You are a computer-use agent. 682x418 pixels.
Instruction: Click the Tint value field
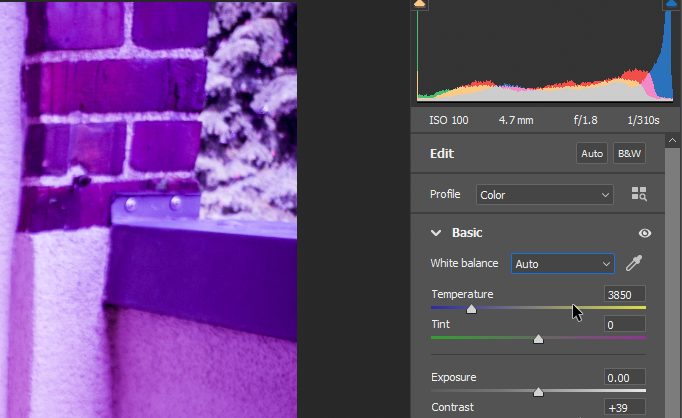[x=625, y=324]
